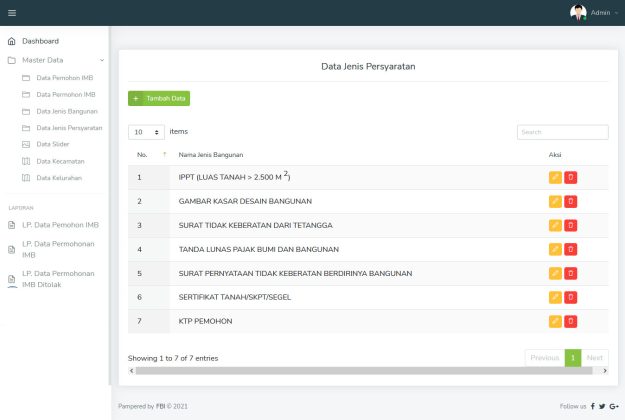Go to Dashboard in sidebar

coord(40,41)
